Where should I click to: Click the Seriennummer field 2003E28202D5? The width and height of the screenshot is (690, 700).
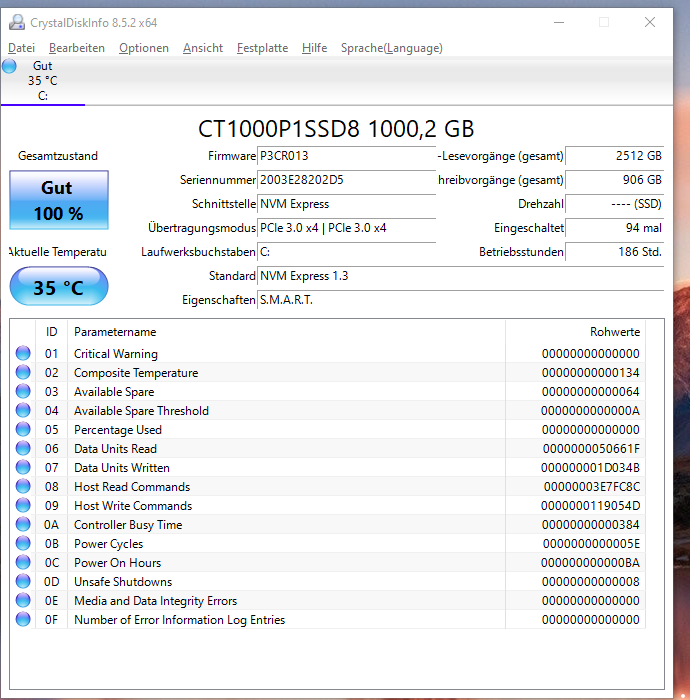coord(346,180)
